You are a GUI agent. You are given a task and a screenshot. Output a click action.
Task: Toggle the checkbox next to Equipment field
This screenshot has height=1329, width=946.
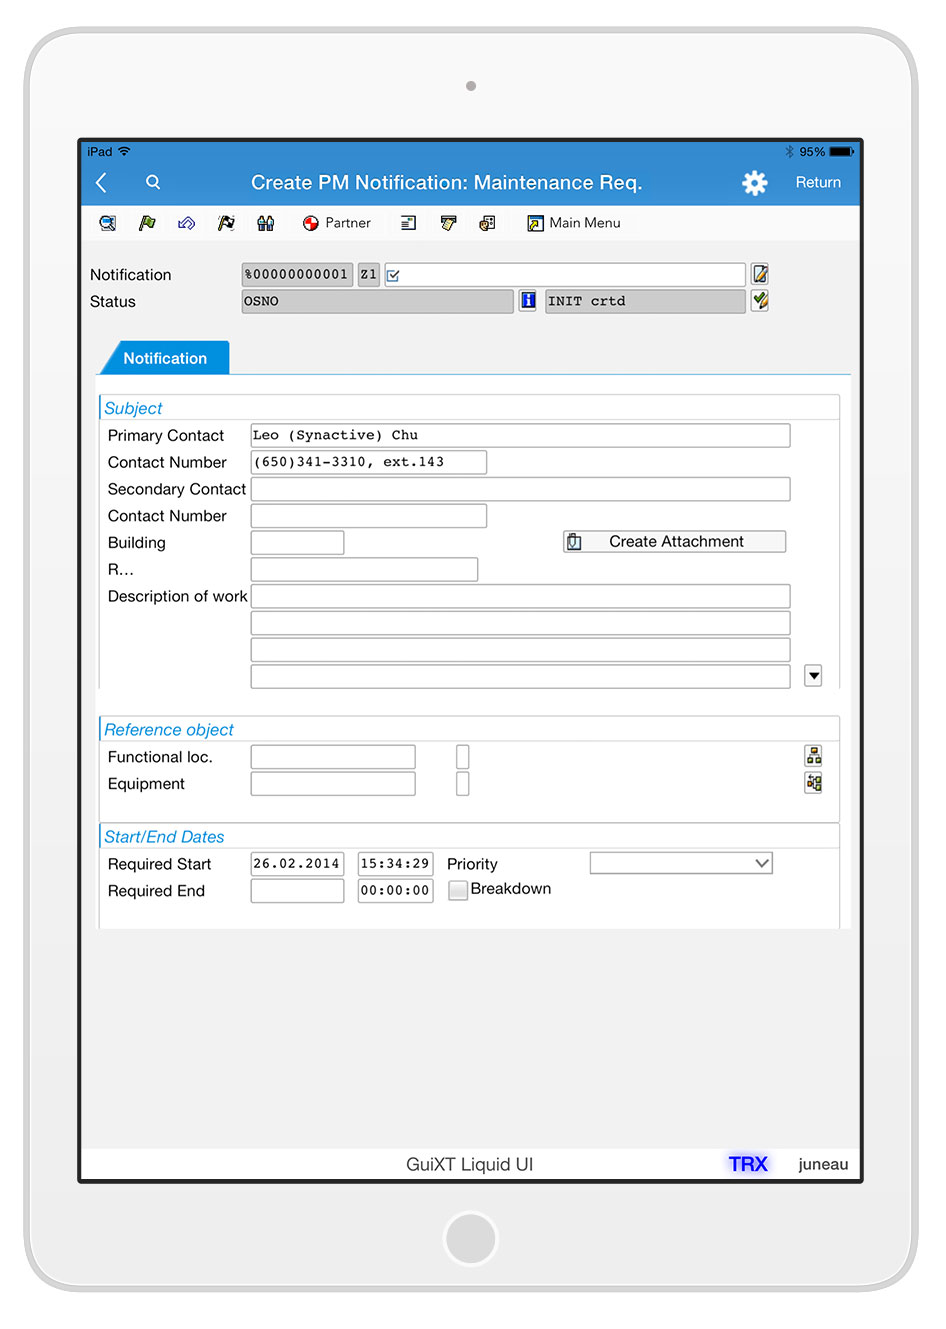(462, 784)
